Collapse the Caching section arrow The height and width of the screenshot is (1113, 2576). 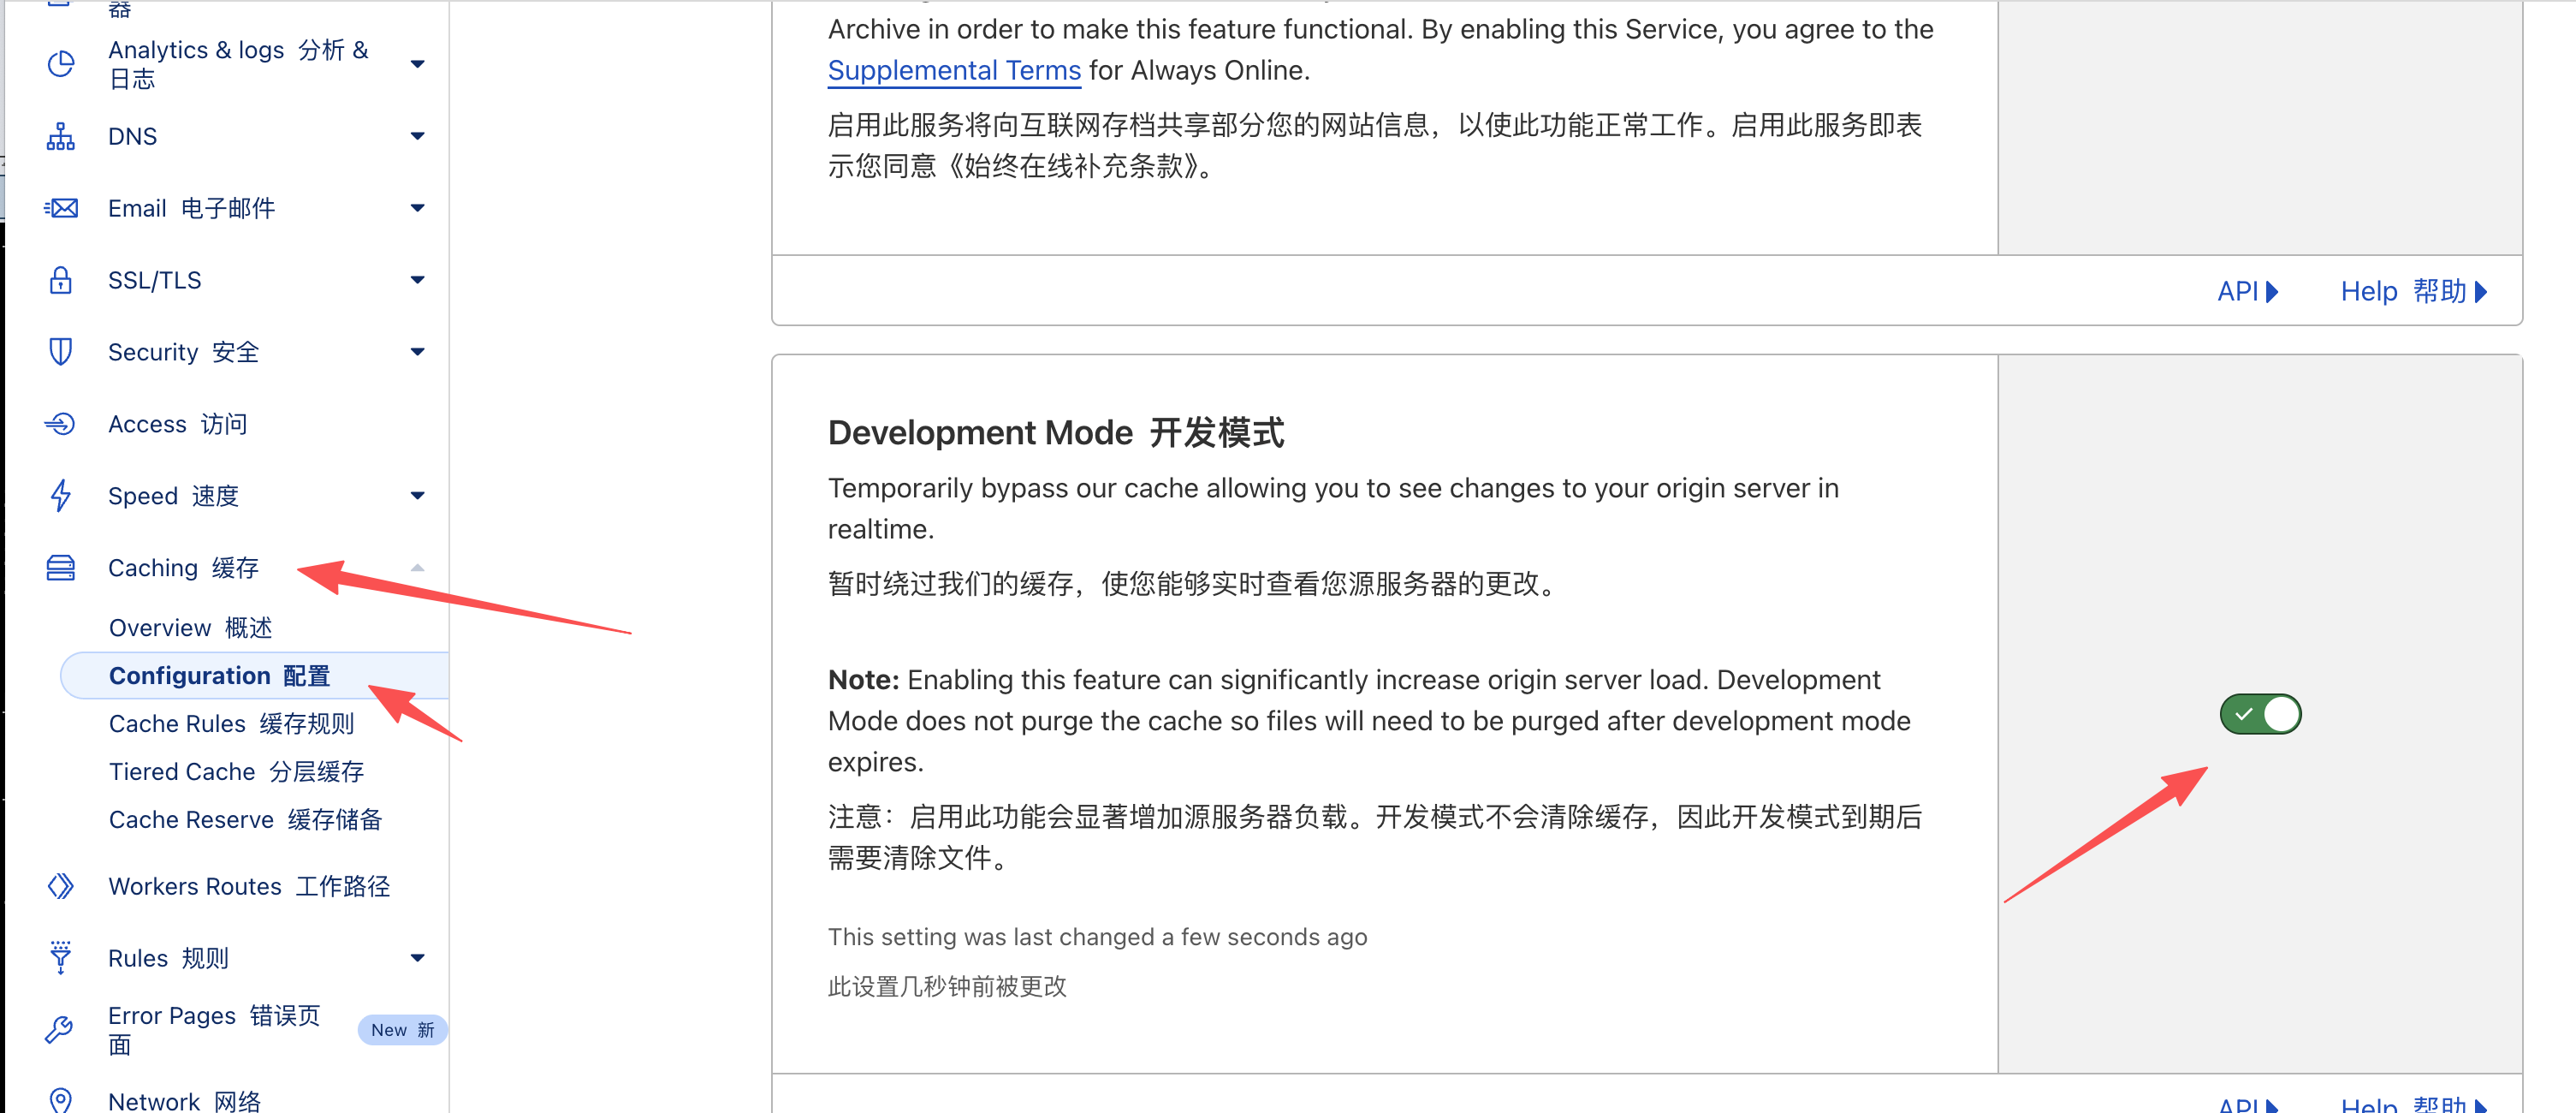point(417,568)
